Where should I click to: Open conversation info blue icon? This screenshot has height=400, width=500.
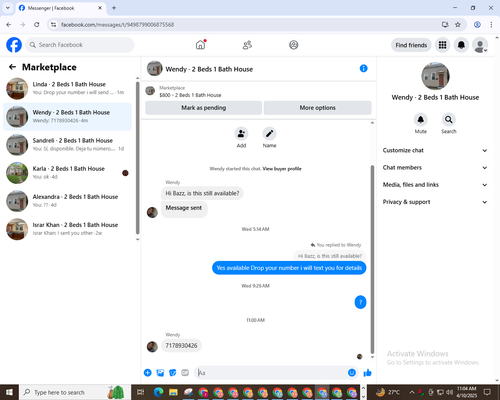tap(364, 69)
